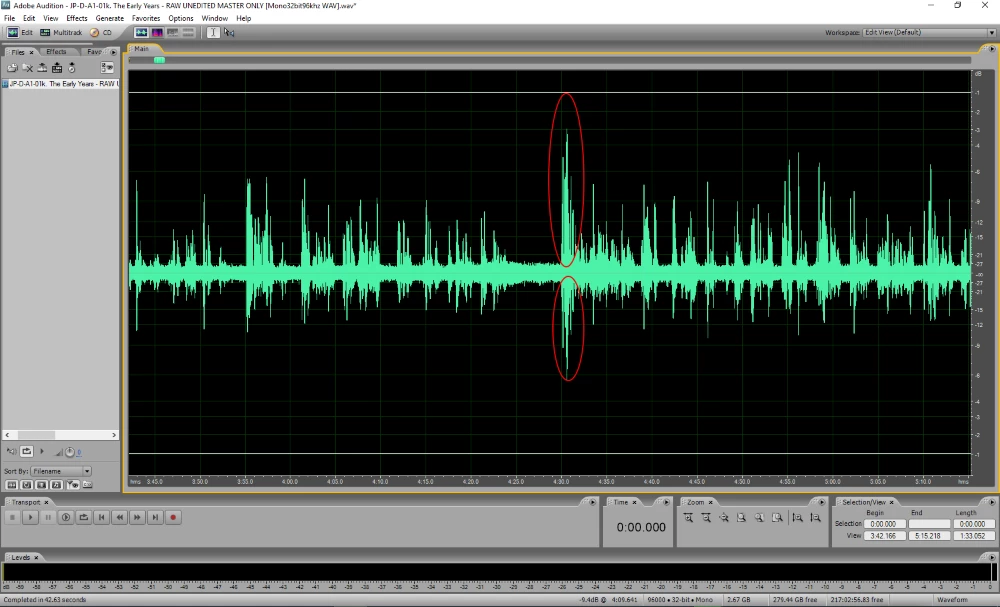
Task: Toggle show audio files filter button
Action: (11, 485)
